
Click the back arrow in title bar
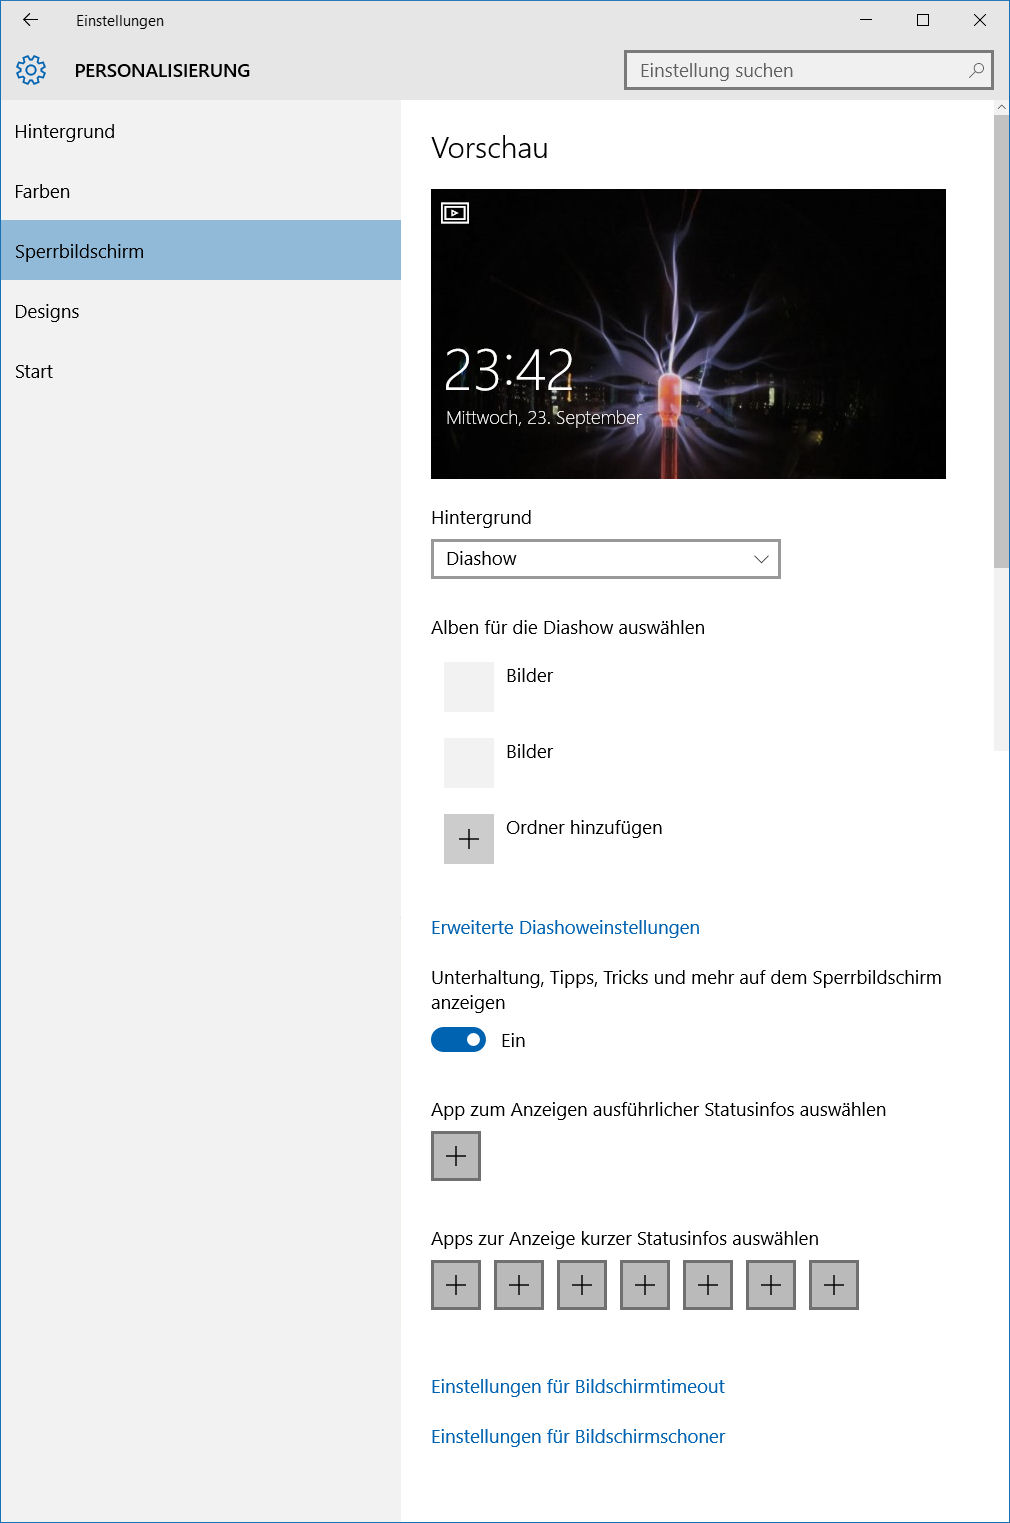(x=30, y=20)
